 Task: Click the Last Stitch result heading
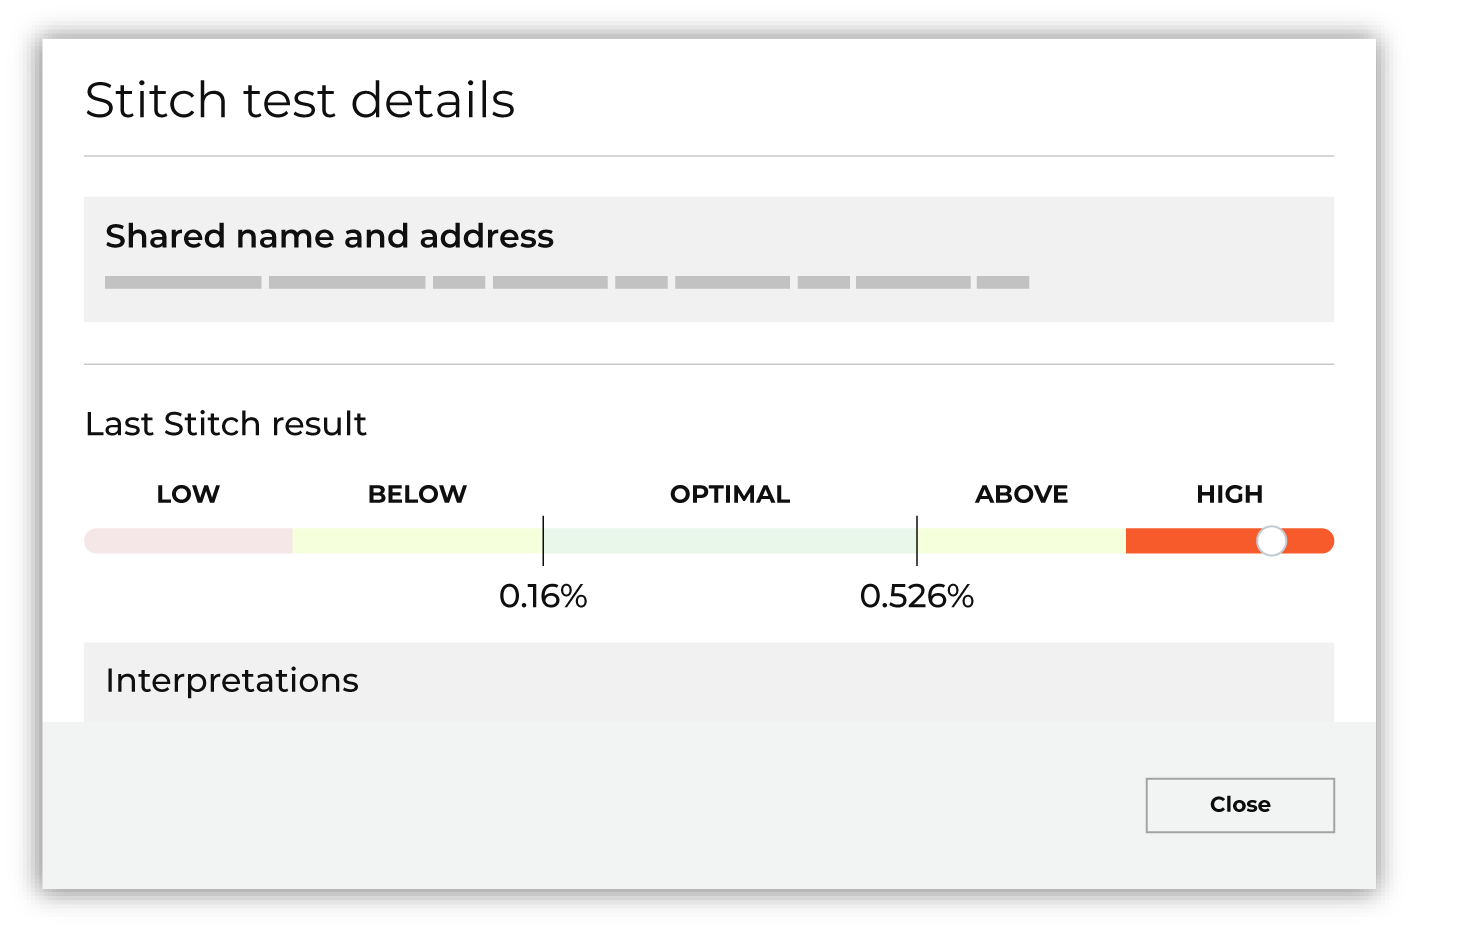point(225,424)
